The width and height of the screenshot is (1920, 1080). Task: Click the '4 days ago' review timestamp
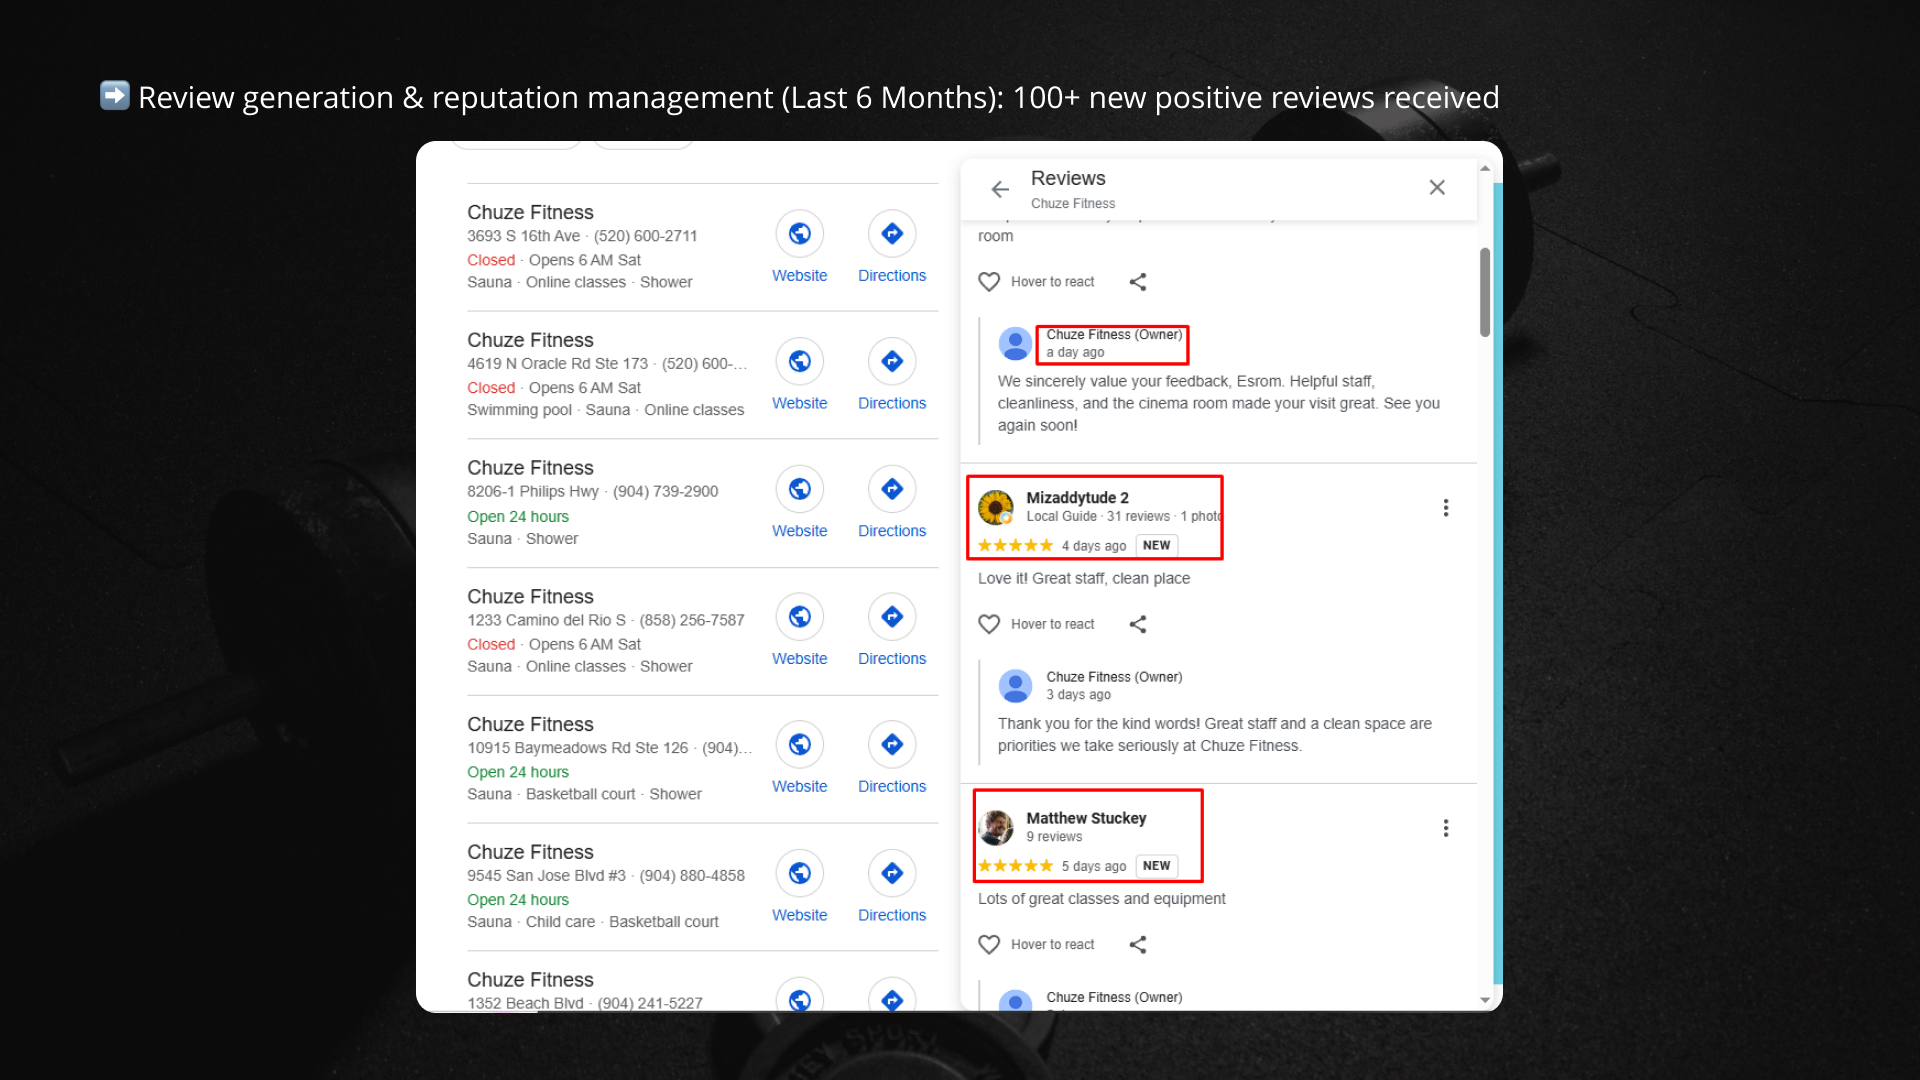pos(1094,546)
